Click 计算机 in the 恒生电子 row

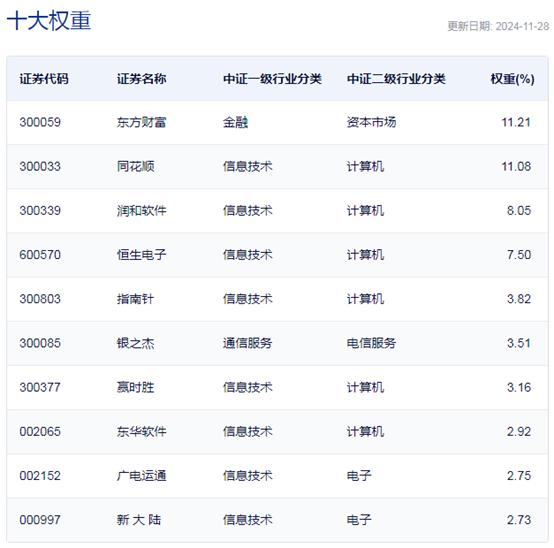[365, 255]
